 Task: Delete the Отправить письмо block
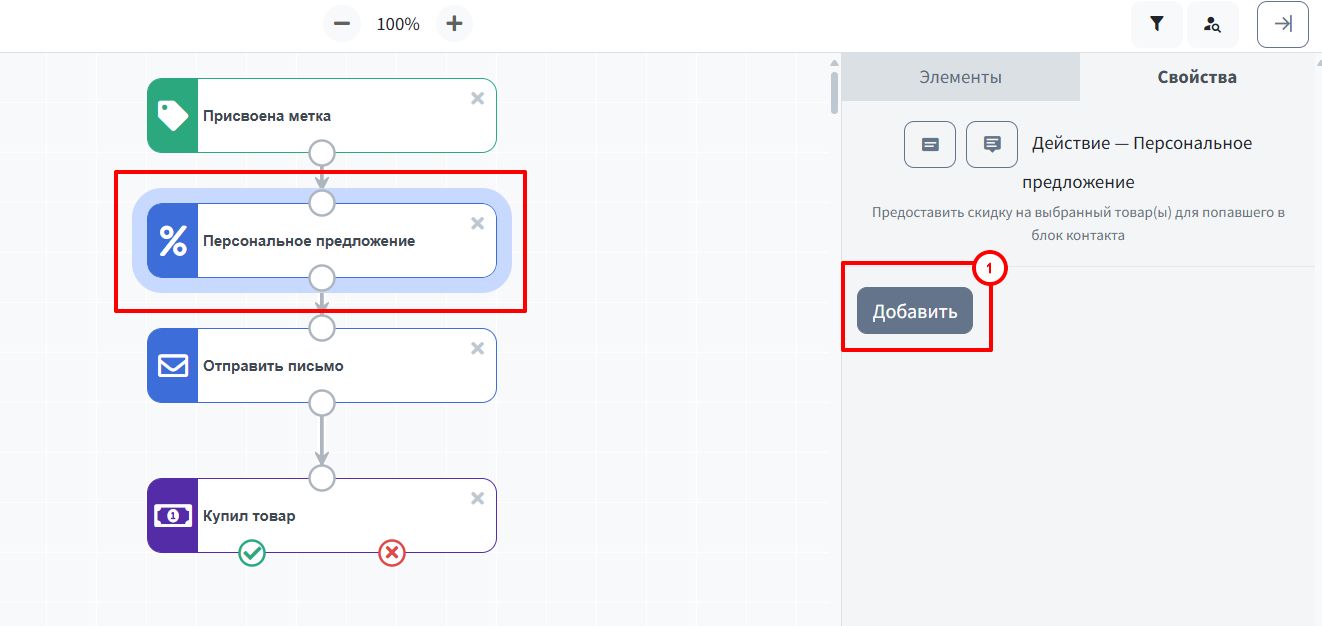click(478, 348)
